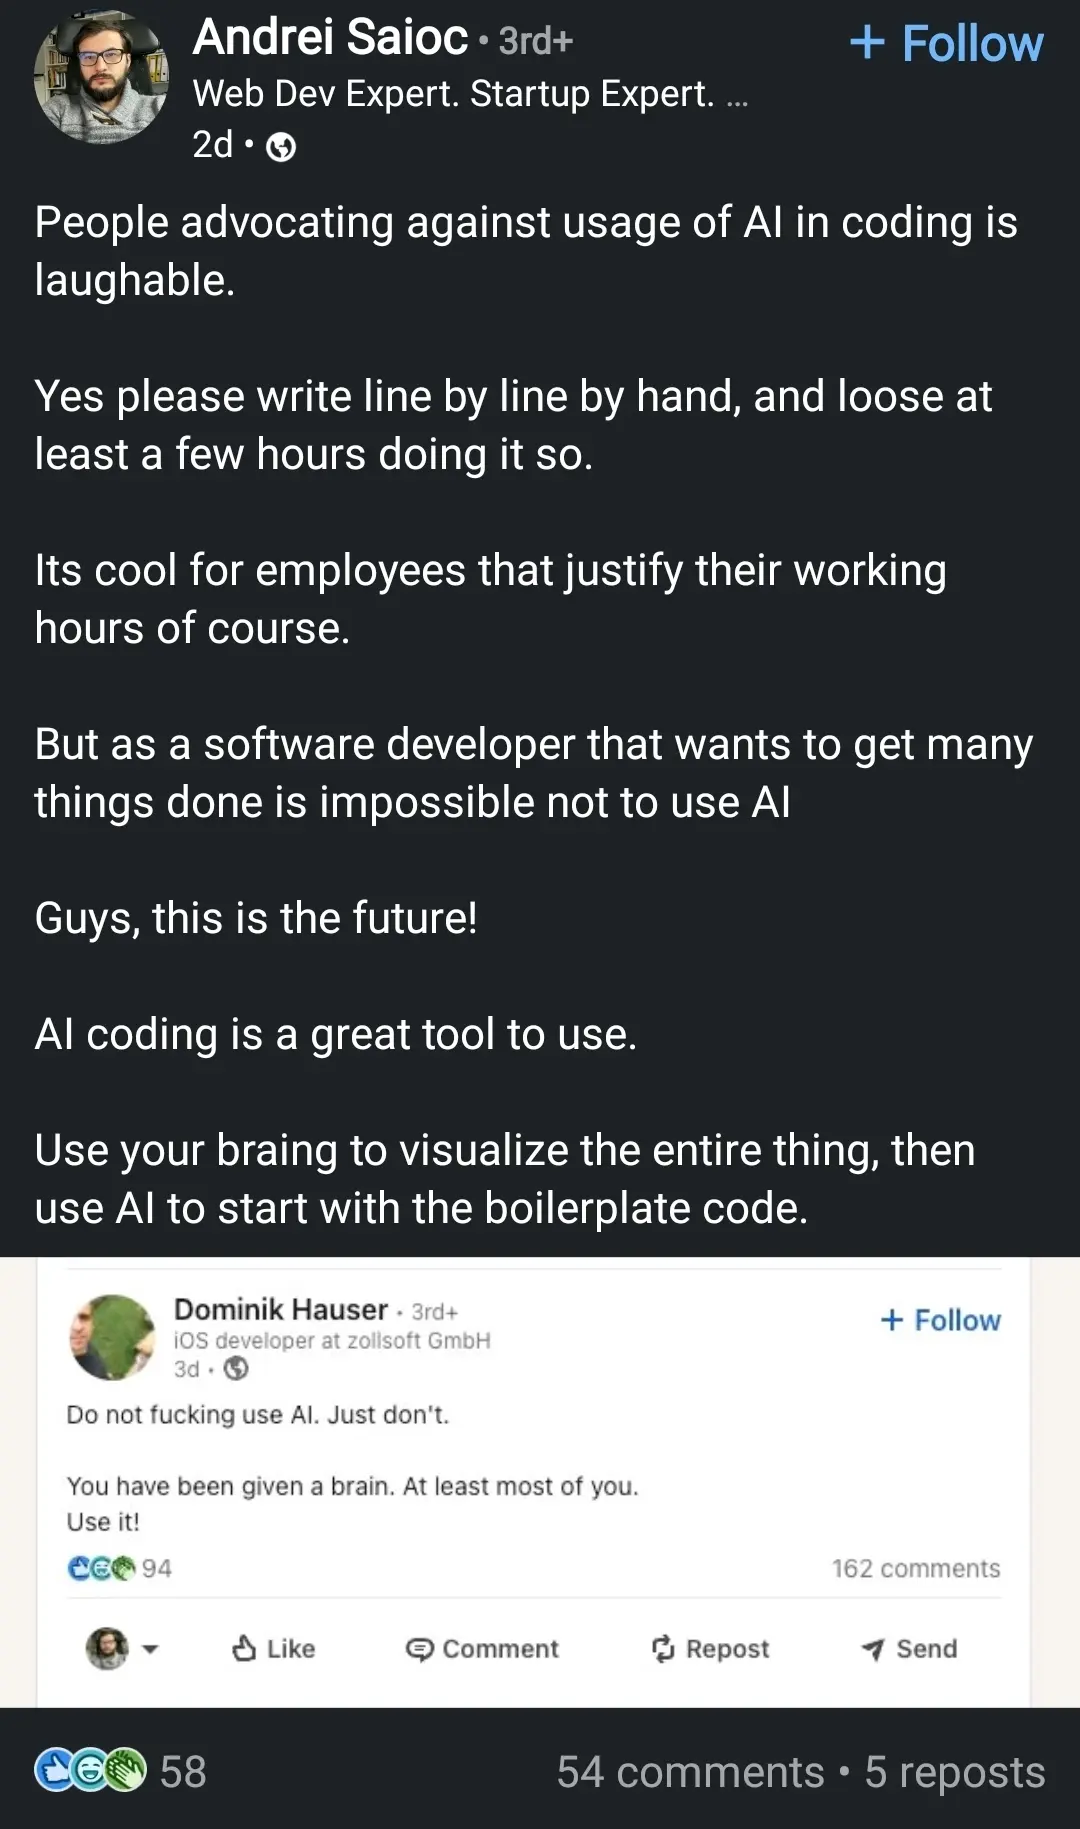Repost the embedded Dominik Hauser post
This screenshot has width=1080, height=1829.
[x=710, y=1648]
